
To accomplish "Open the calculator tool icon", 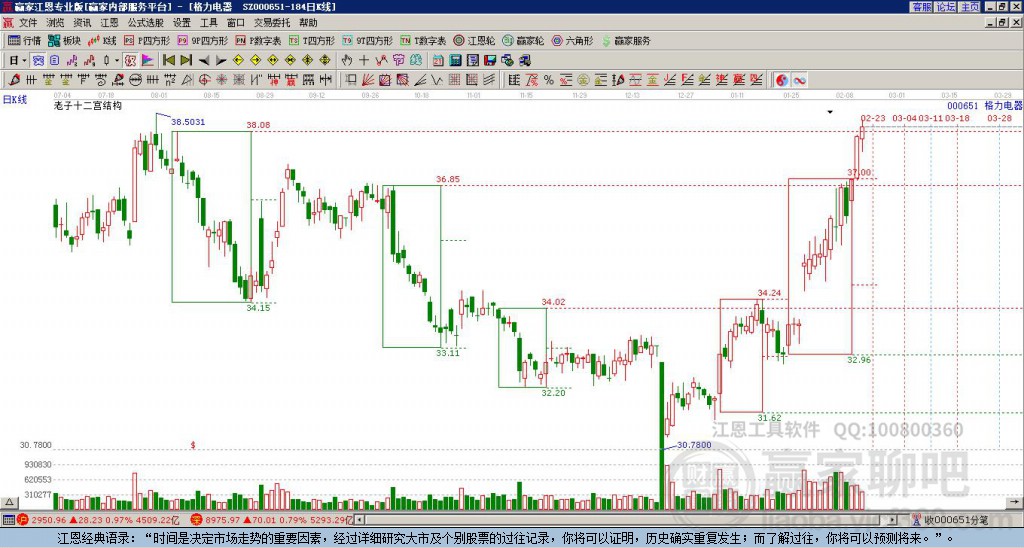I will tap(455, 61).
